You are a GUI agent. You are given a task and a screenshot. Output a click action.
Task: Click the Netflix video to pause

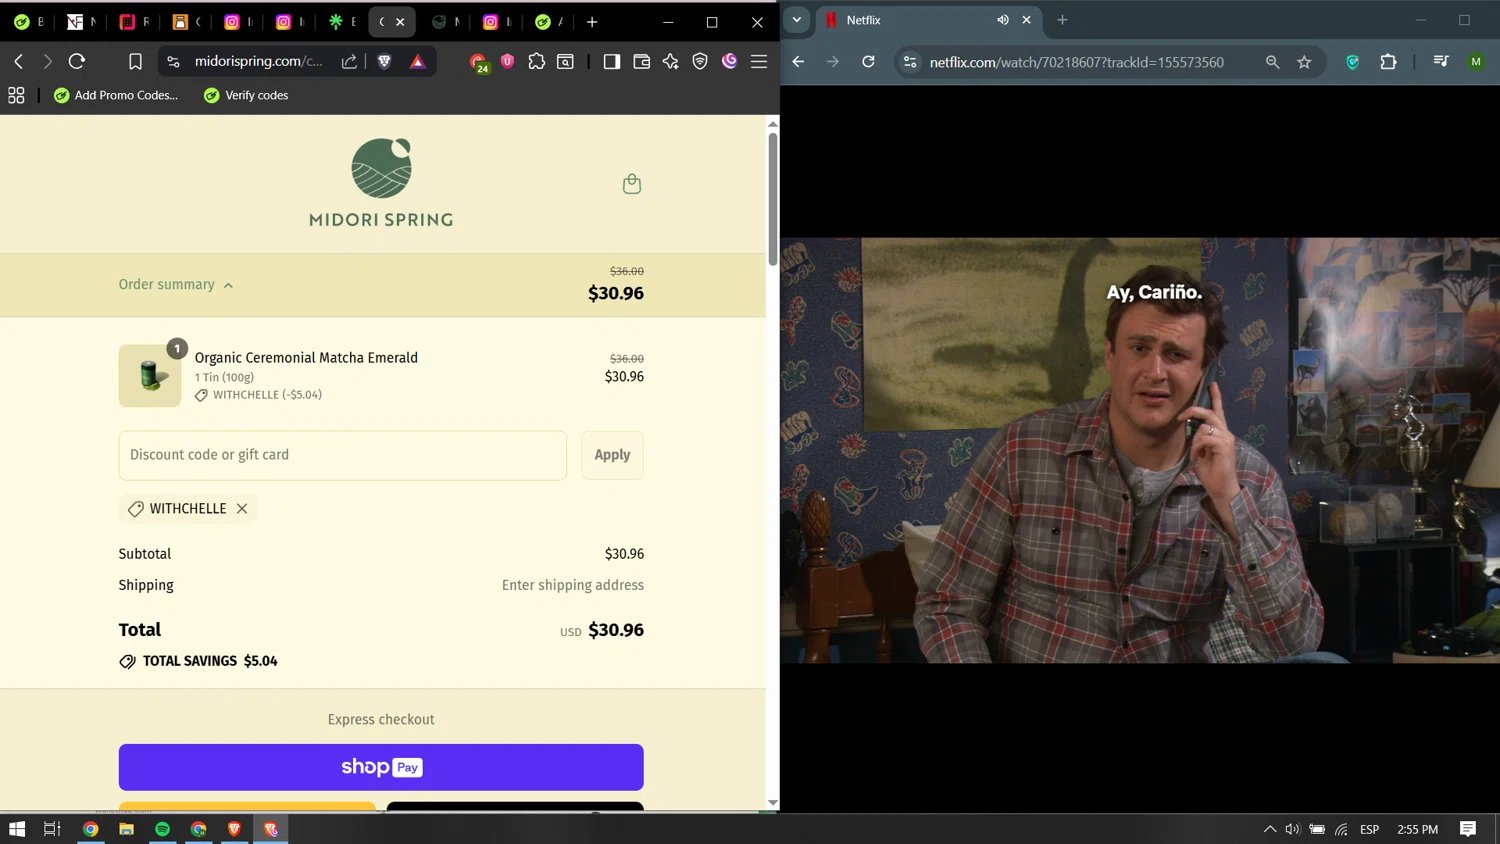(x=1140, y=450)
